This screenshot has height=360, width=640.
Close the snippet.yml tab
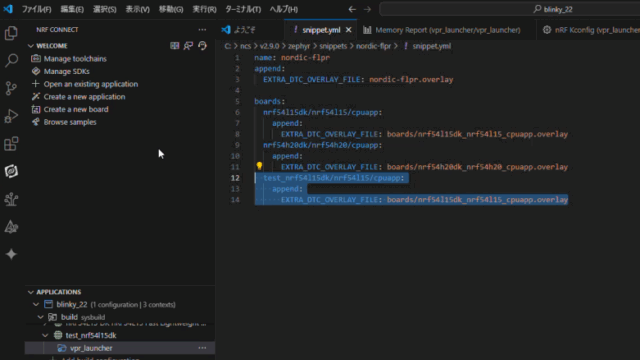click(x=349, y=30)
